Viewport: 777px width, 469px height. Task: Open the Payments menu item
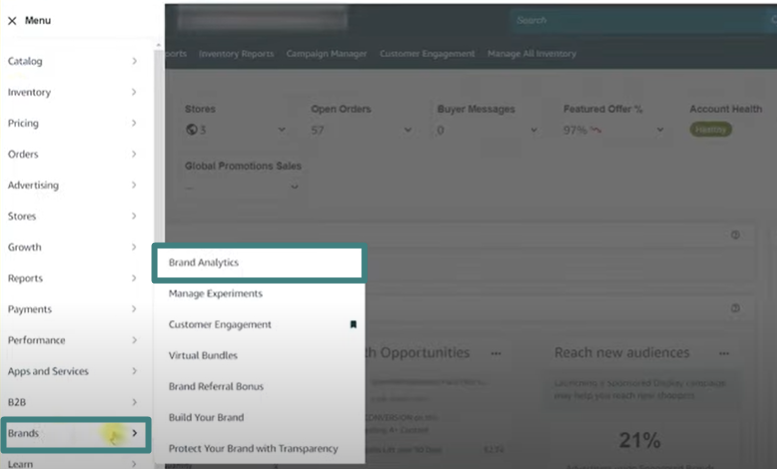[x=30, y=309]
